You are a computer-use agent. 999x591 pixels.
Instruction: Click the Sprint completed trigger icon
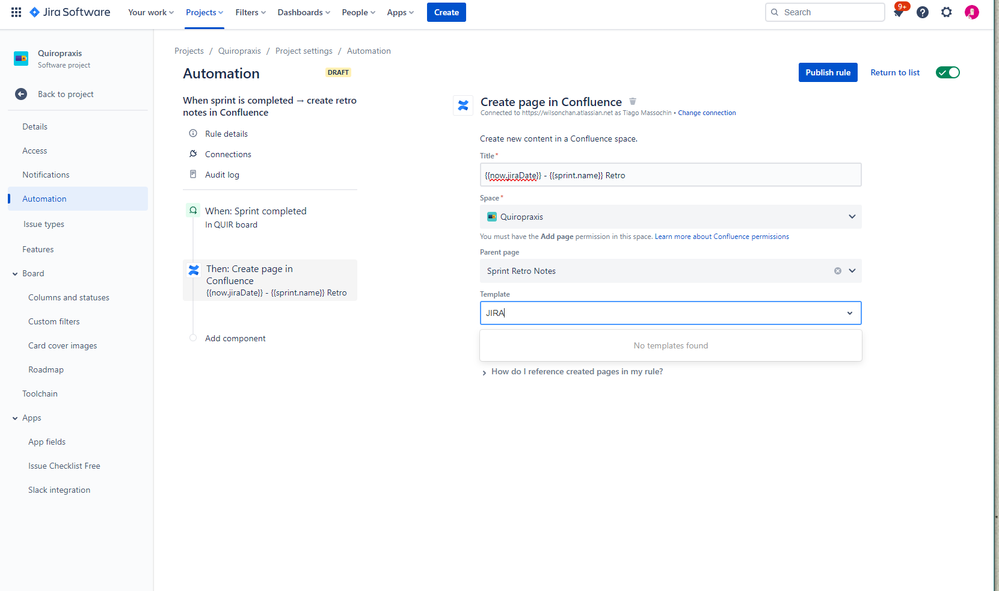[x=193, y=210]
